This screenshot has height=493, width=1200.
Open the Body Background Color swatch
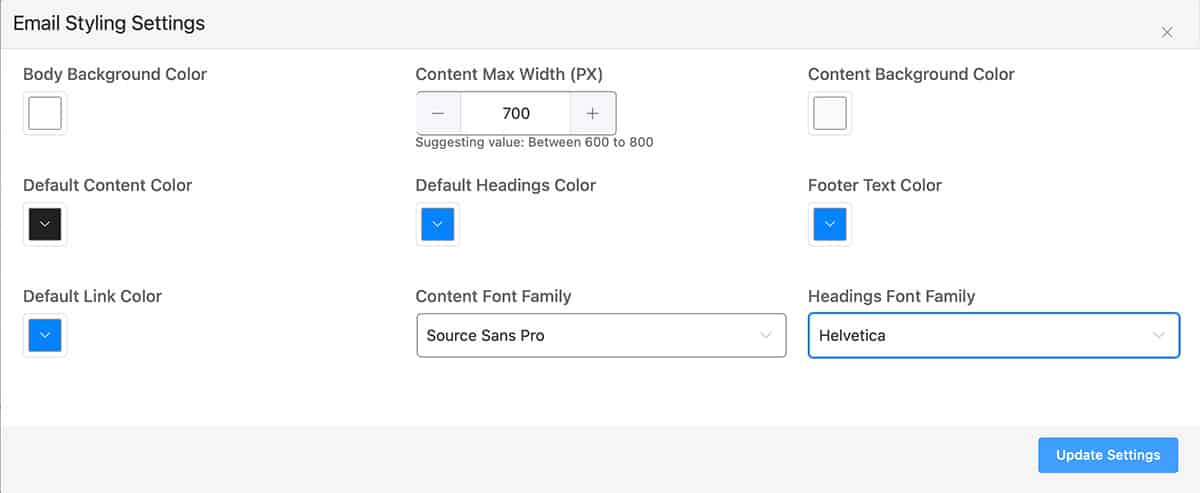point(45,113)
